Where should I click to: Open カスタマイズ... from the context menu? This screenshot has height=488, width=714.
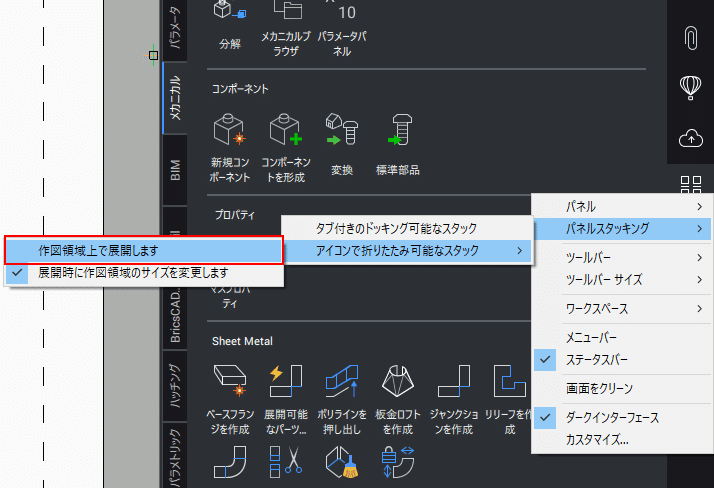622,440
